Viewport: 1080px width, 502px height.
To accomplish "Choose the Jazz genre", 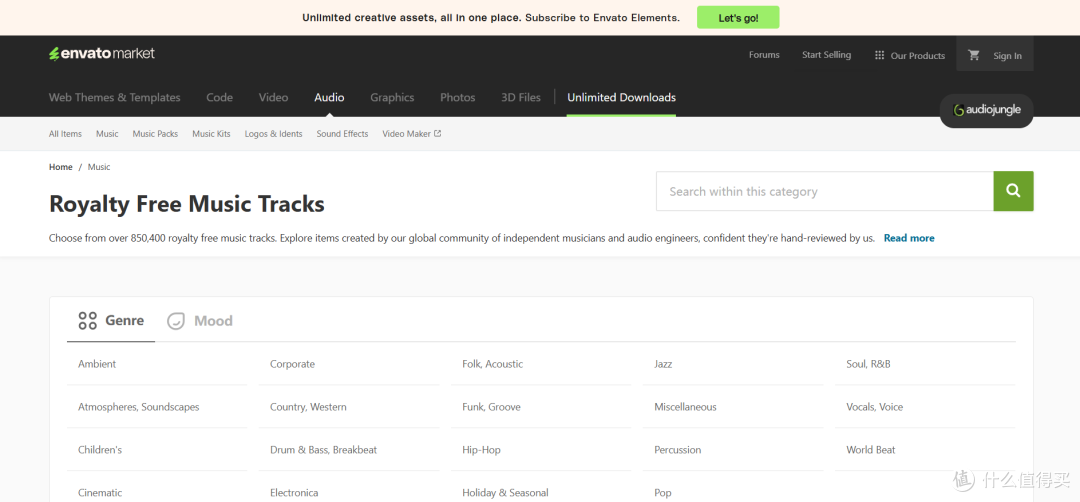I will coord(663,364).
